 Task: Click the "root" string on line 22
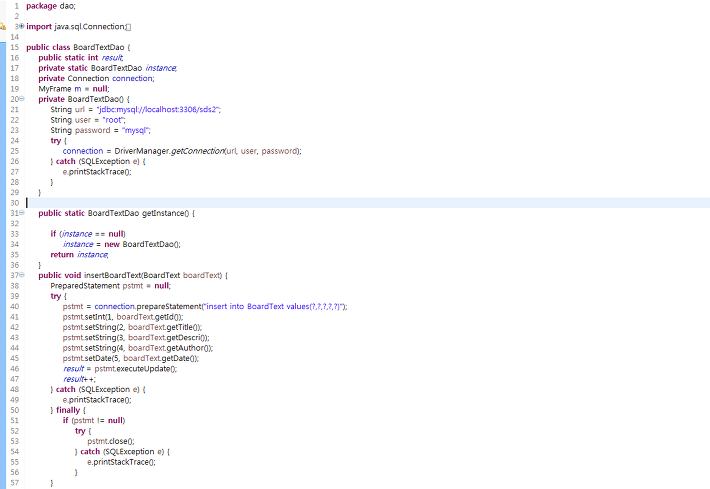pos(113,120)
